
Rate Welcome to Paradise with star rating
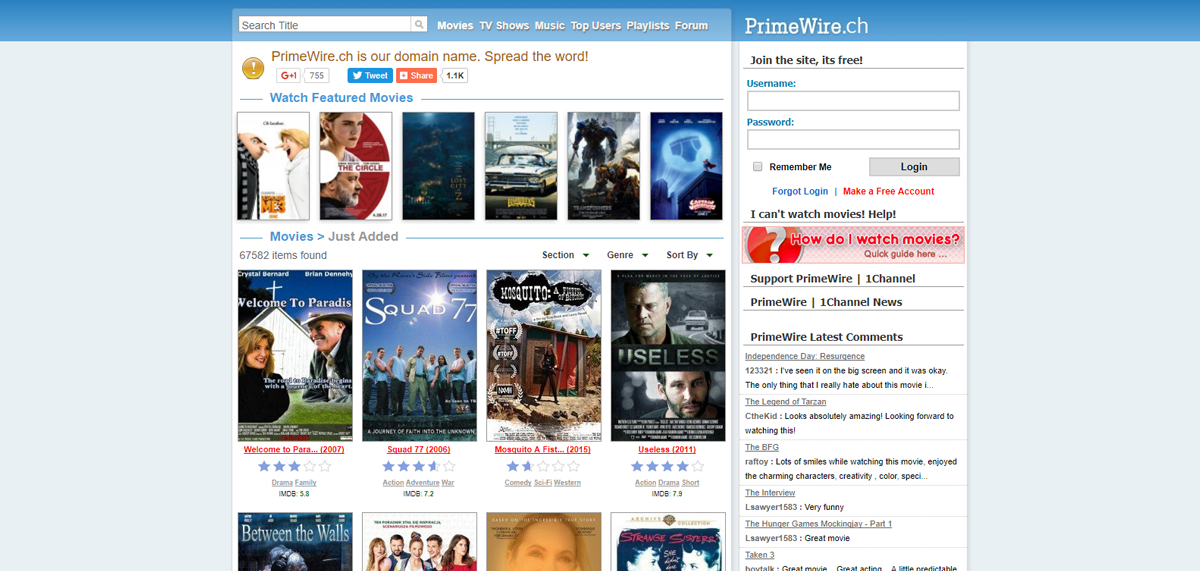[x=295, y=466]
